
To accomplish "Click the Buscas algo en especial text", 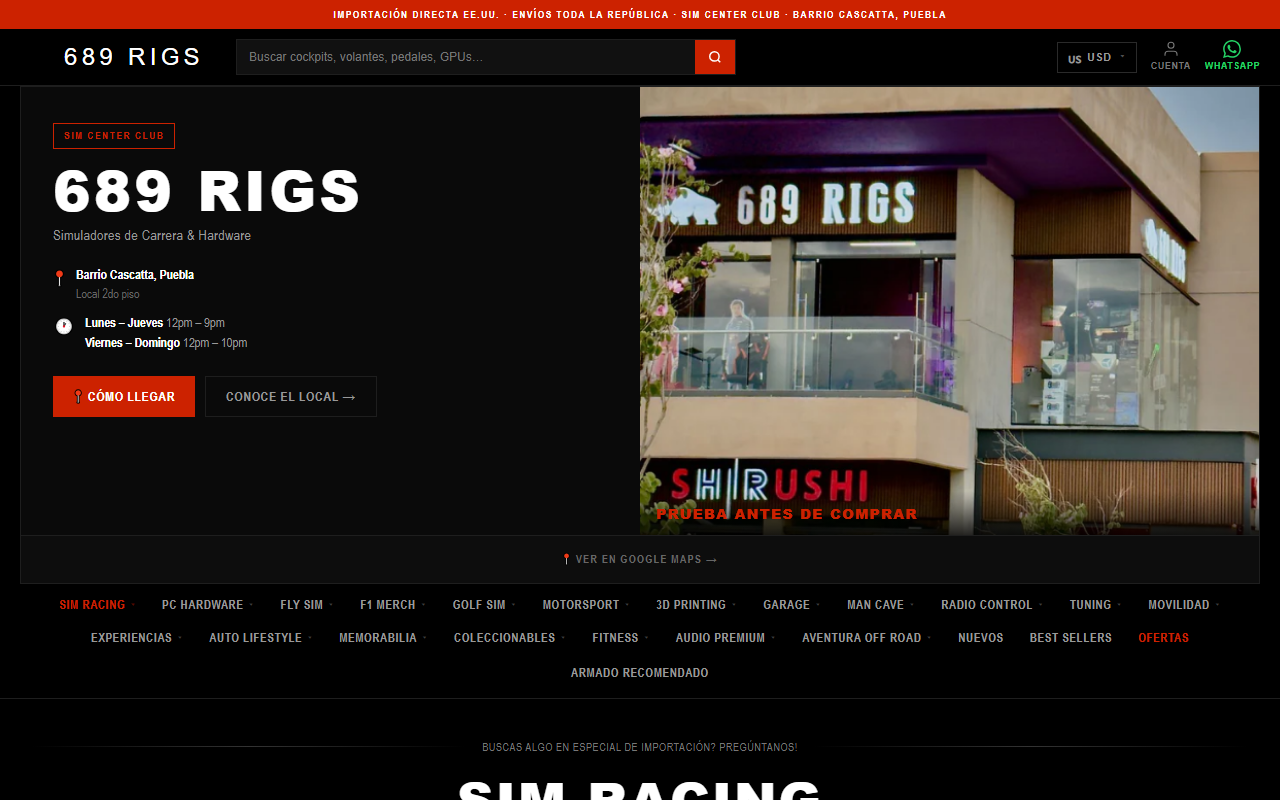I will (640, 747).
